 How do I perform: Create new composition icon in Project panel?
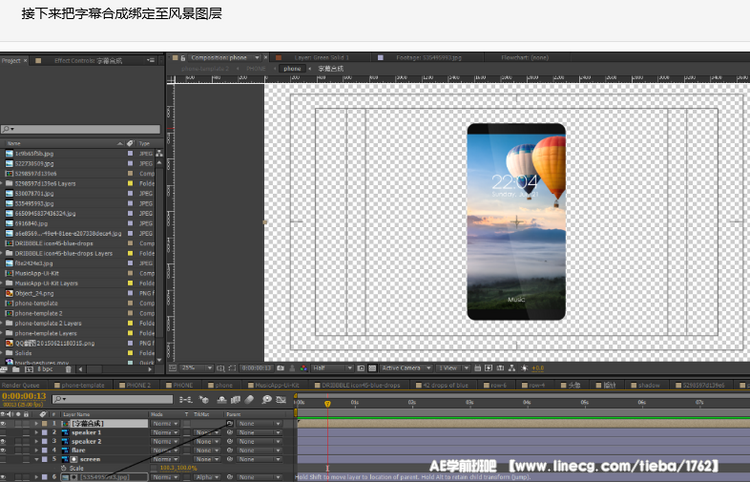click(29, 369)
